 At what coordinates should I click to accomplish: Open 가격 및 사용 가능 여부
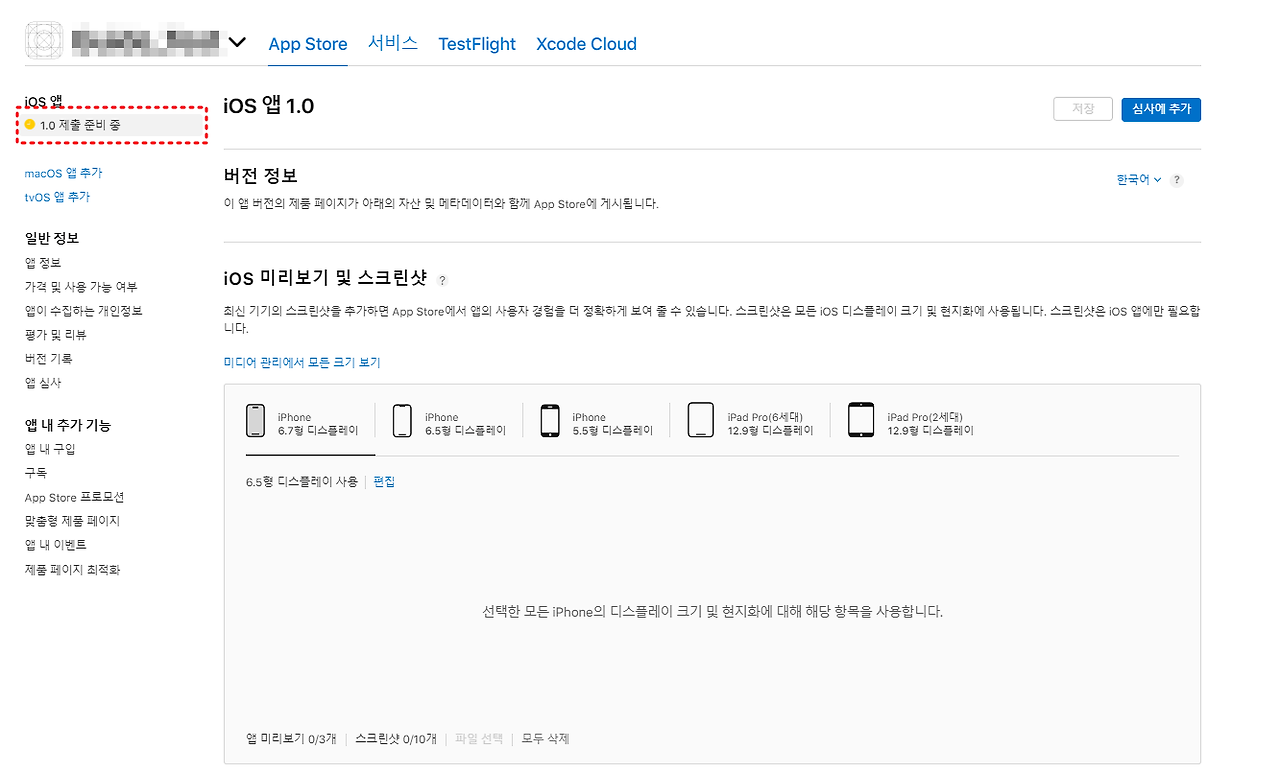[x=81, y=287]
